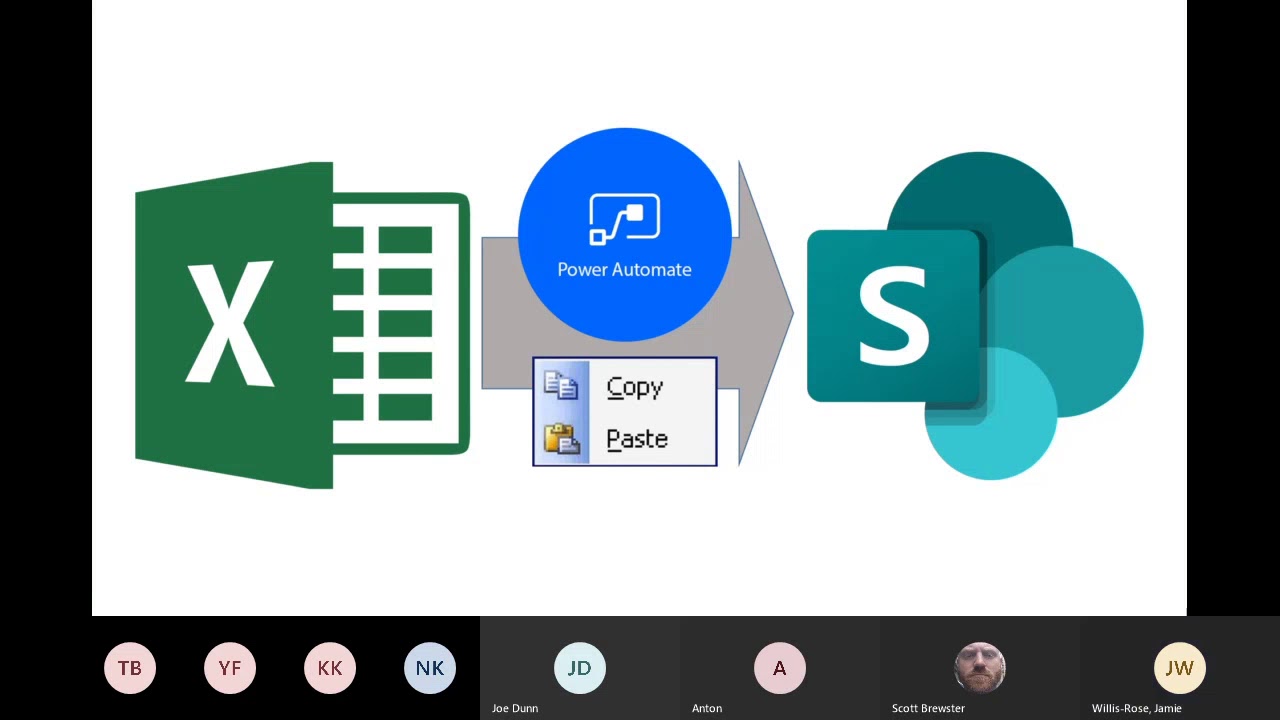Click the Willis-Rose, Jamie name label
The width and height of the screenshot is (1280, 720).
pos(1137,708)
